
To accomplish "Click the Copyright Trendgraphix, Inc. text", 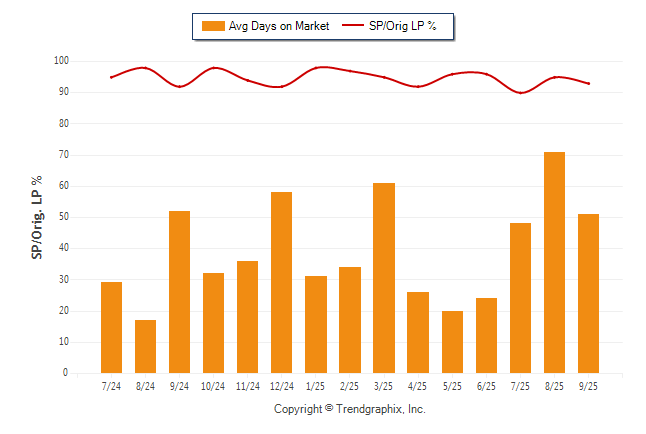I will point(350,409).
